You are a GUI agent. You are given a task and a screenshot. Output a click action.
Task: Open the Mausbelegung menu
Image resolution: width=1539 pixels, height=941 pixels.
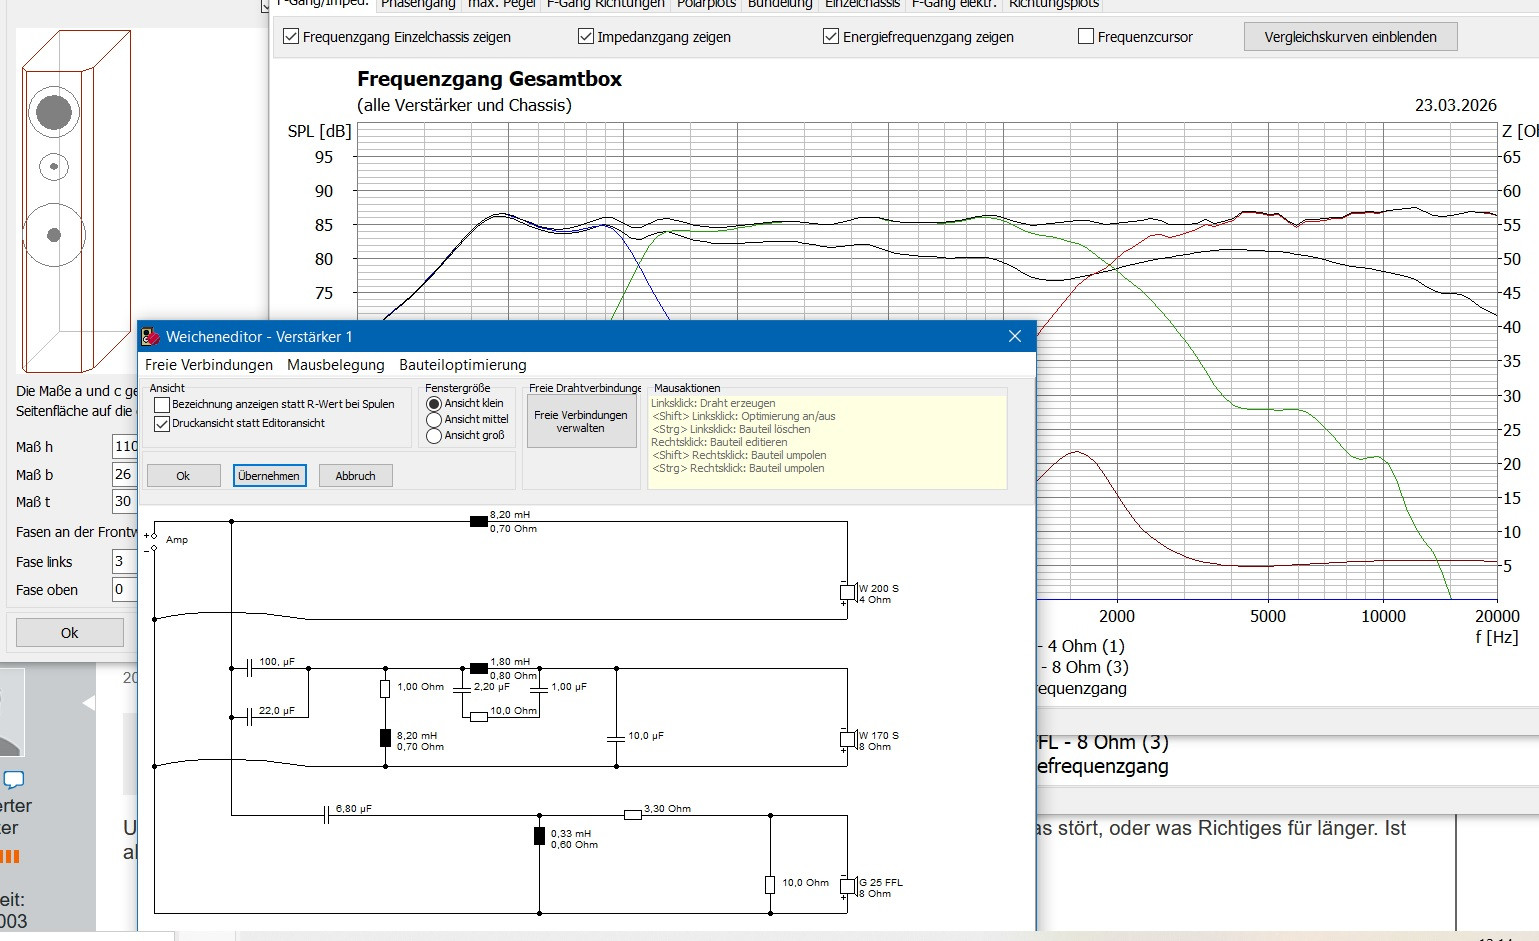pyautogui.click(x=335, y=365)
